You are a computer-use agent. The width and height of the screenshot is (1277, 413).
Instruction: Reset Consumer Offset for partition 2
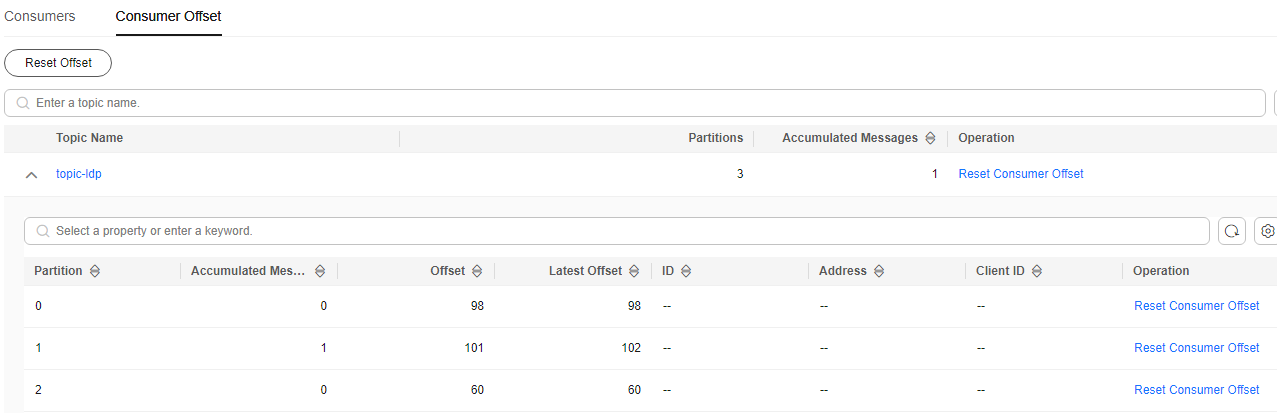tap(1197, 390)
